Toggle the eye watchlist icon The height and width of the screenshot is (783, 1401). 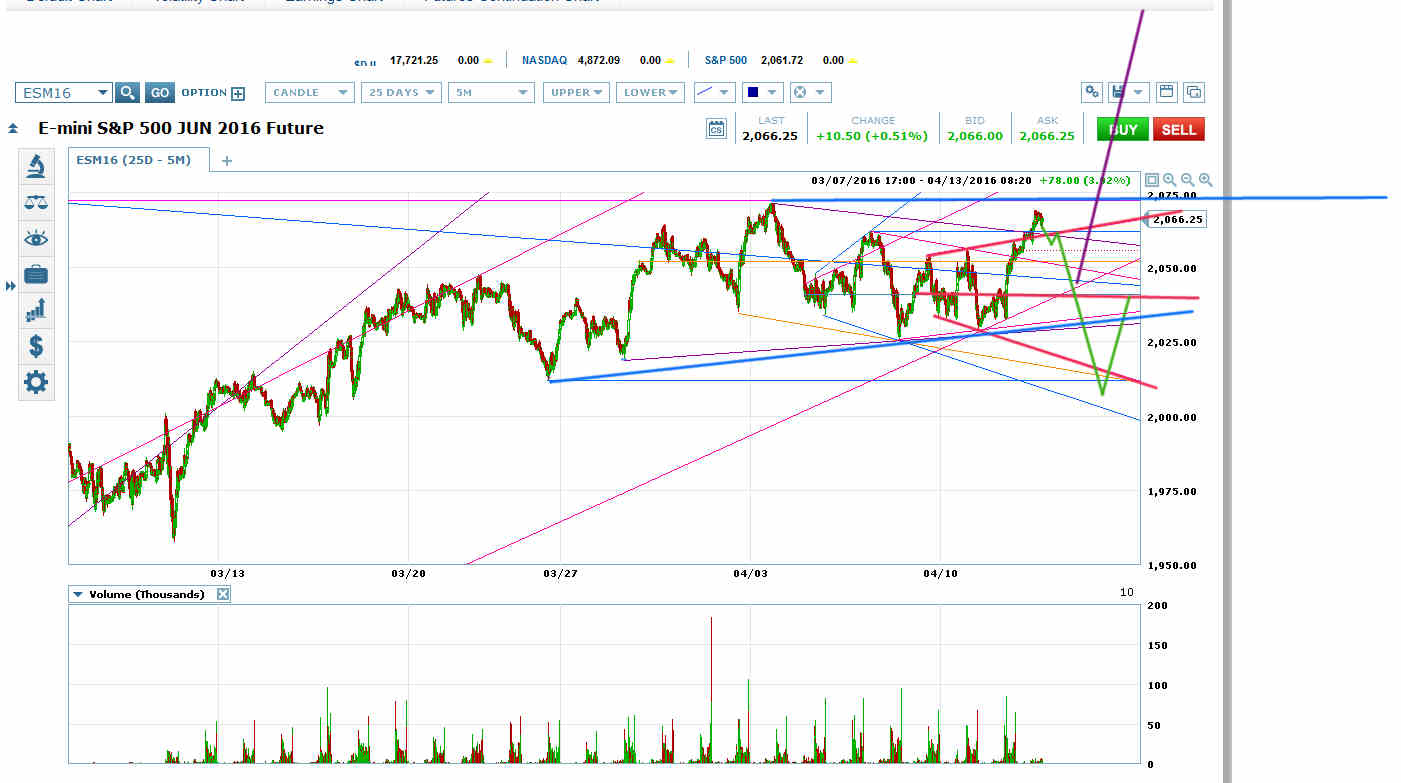coord(36,238)
